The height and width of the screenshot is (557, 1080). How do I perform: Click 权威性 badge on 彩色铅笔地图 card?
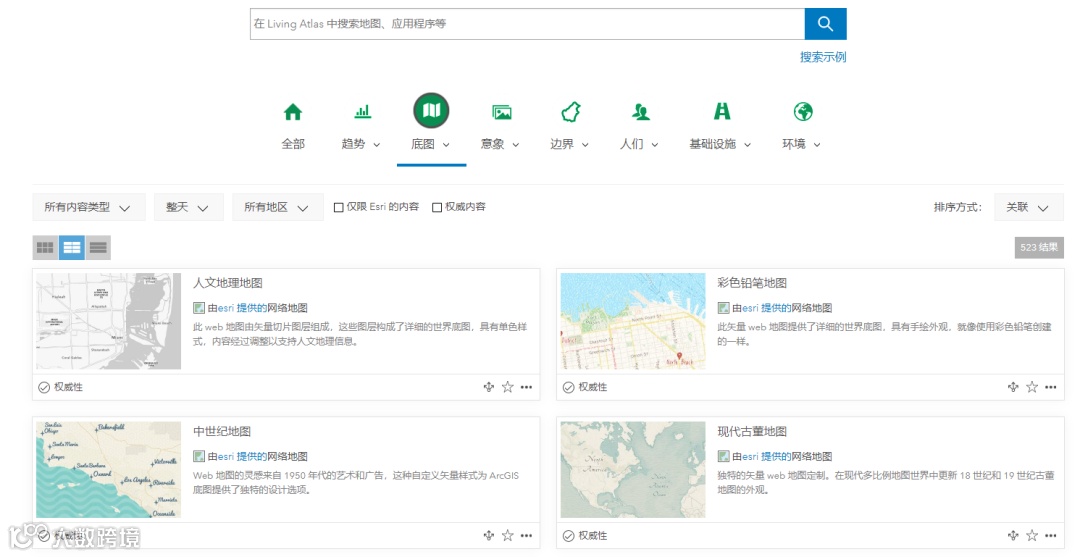point(585,388)
